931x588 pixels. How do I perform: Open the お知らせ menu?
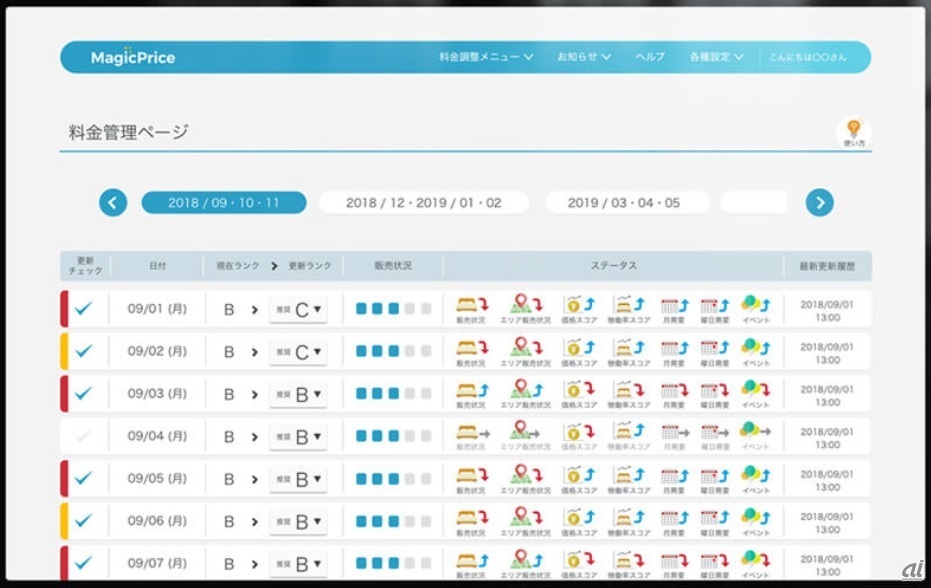point(584,57)
